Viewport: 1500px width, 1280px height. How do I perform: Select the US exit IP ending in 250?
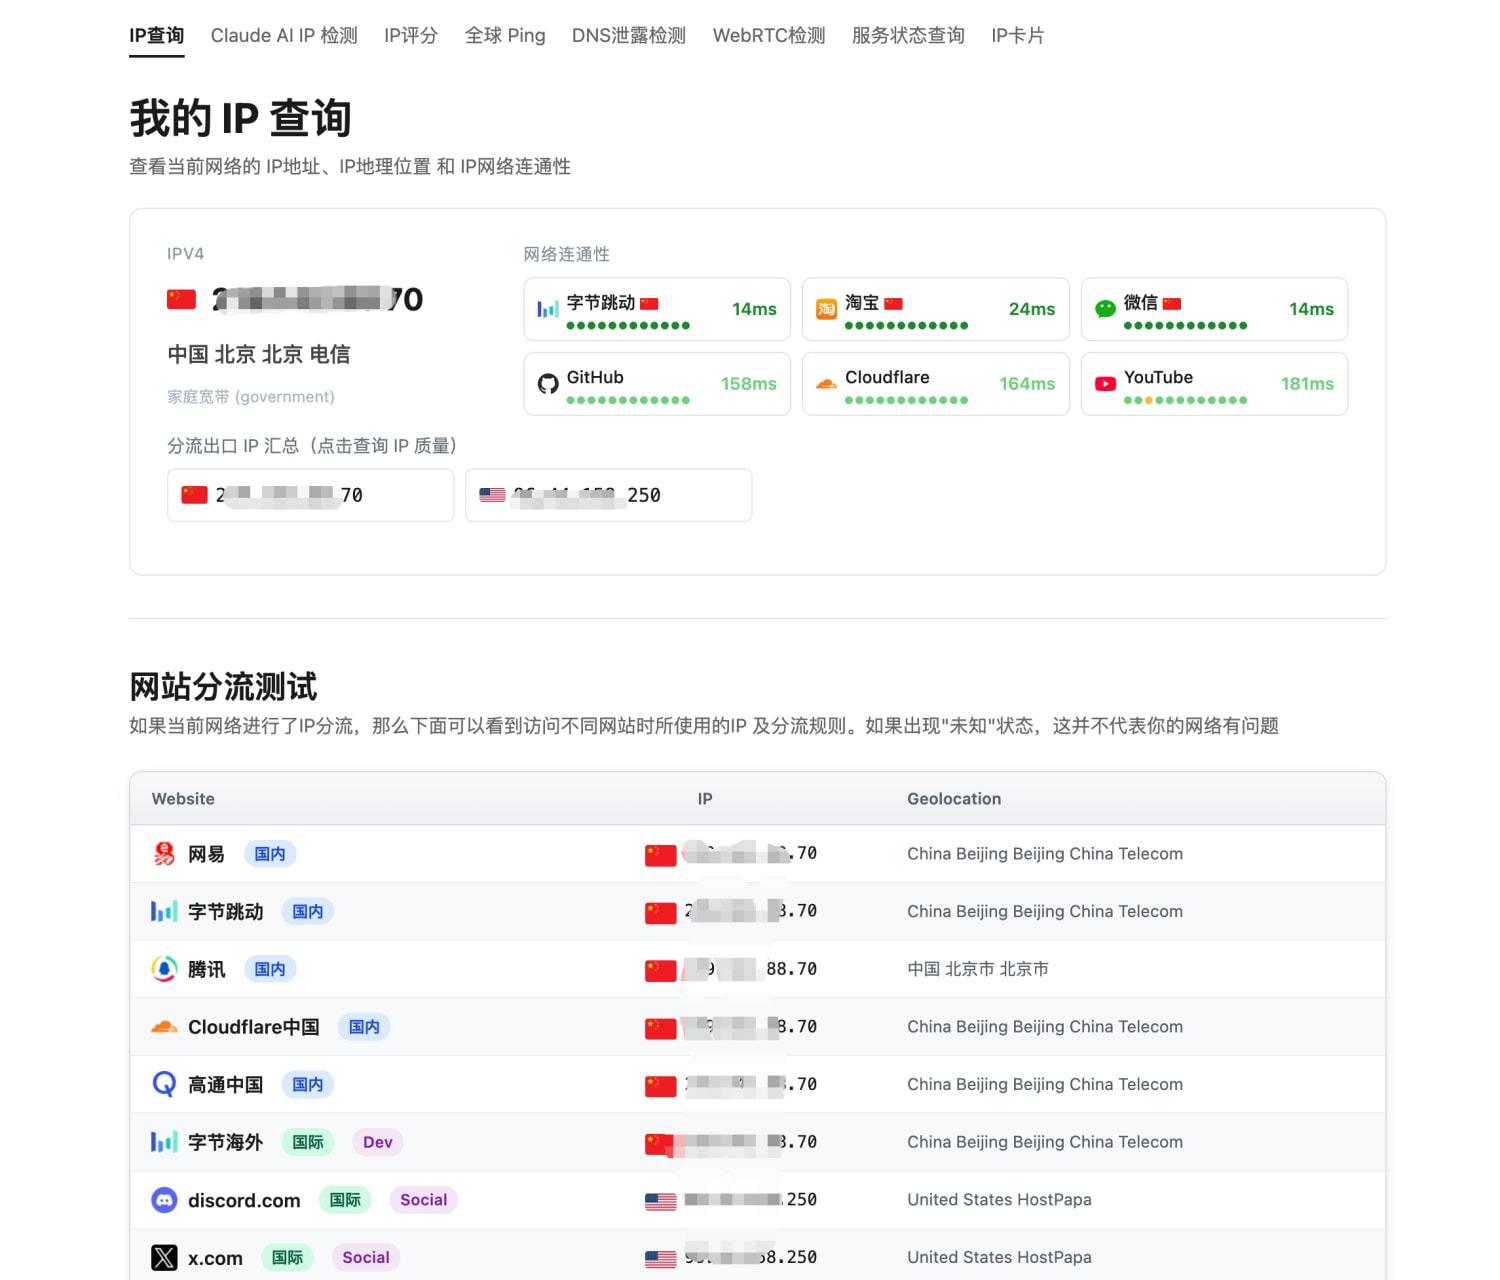click(608, 495)
